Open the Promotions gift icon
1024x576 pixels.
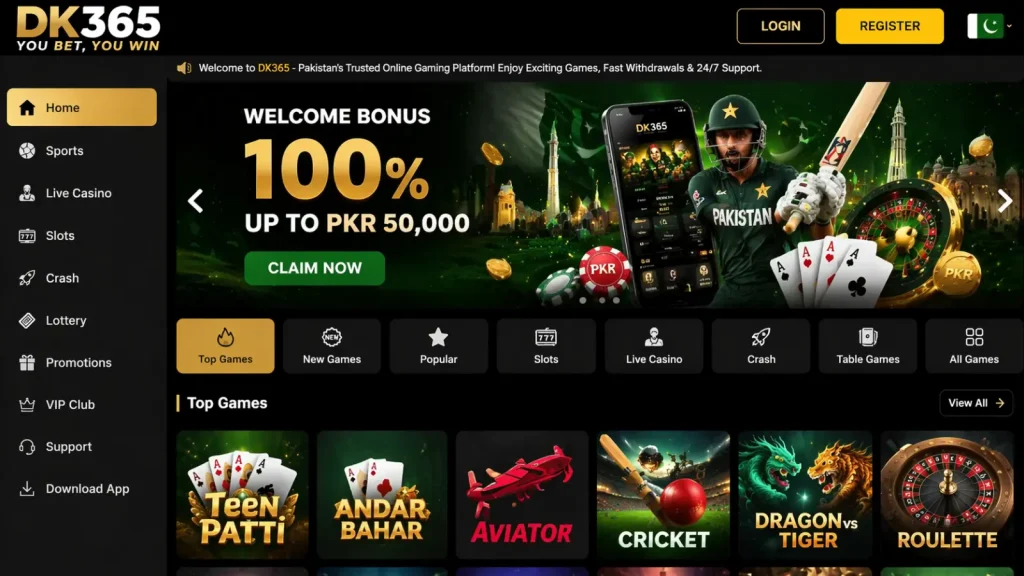tap(27, 362)
